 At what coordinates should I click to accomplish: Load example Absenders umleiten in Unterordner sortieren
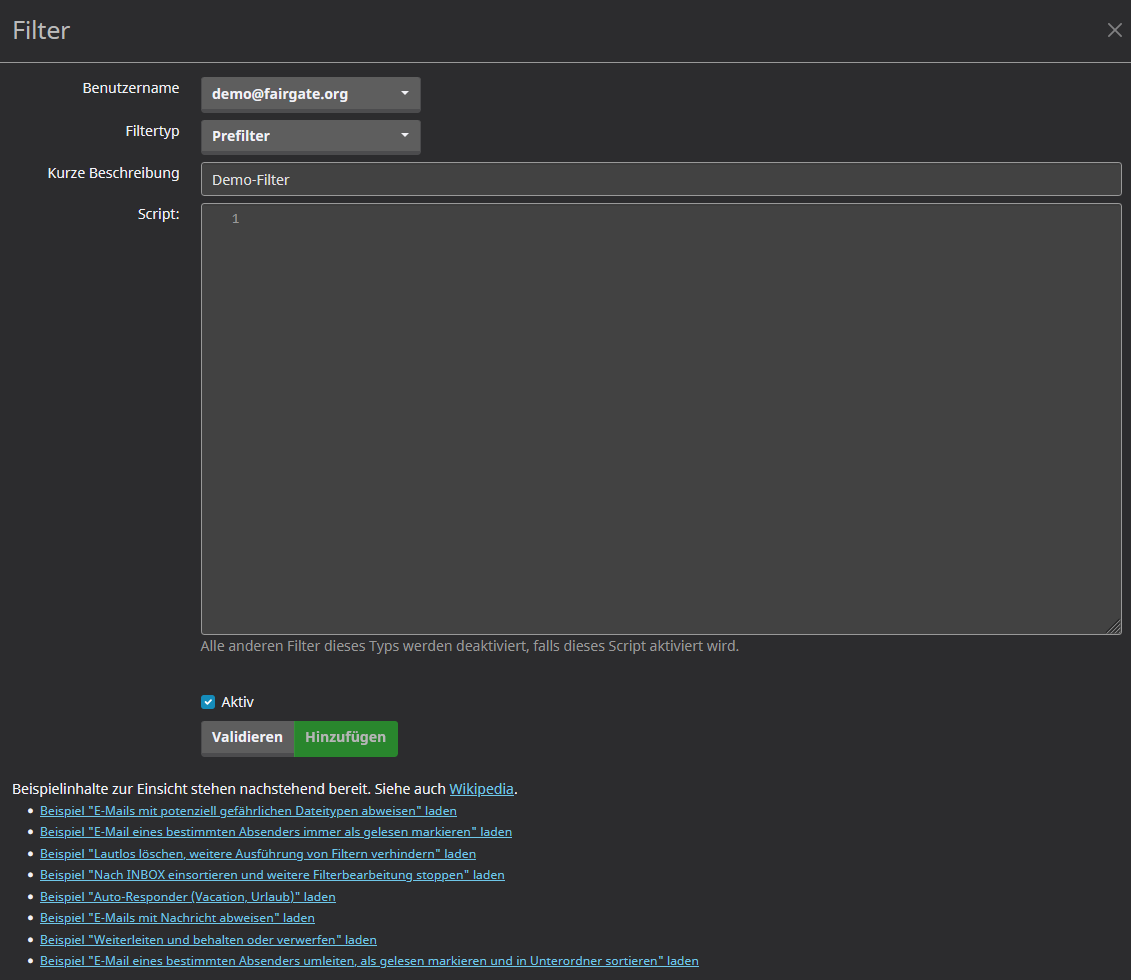pos(369,961)
